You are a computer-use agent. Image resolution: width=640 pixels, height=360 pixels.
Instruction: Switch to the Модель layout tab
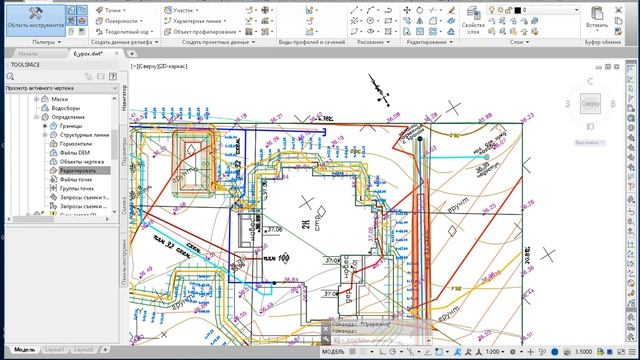pos(24,350)
